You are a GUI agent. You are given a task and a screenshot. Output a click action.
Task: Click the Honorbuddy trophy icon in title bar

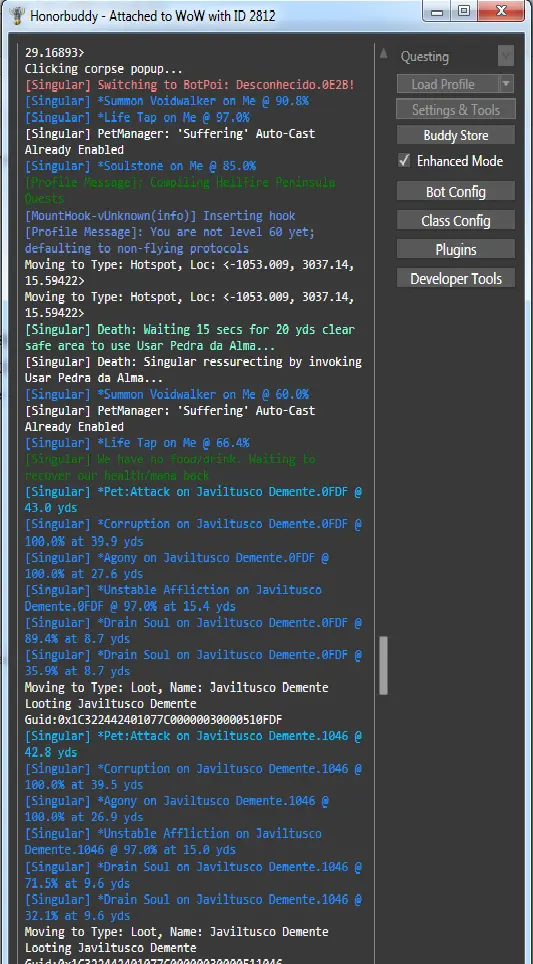point(17,15)
